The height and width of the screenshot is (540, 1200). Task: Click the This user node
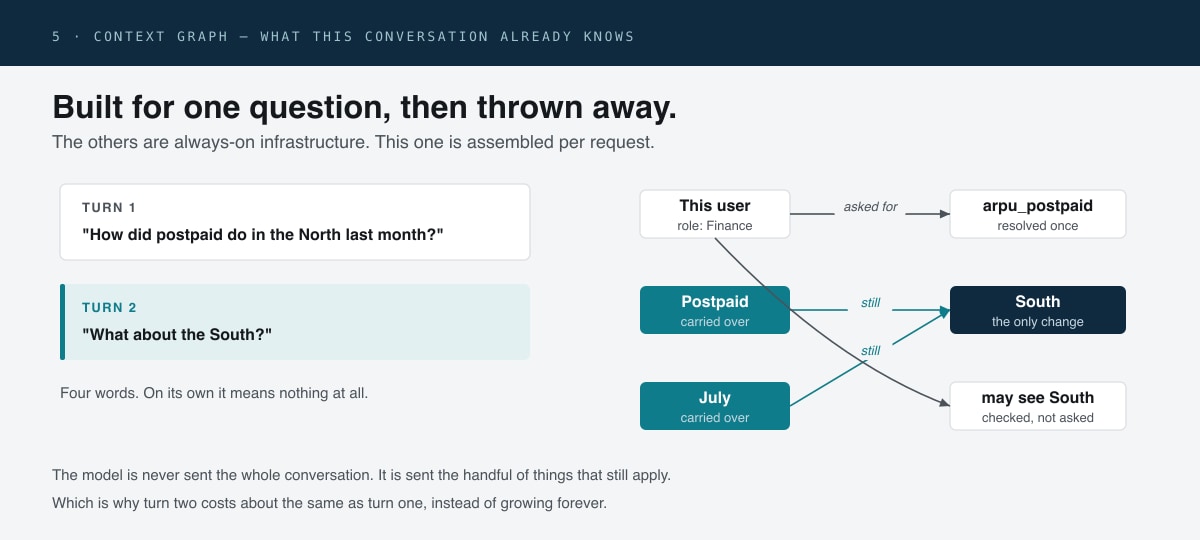tap(715, 214)
